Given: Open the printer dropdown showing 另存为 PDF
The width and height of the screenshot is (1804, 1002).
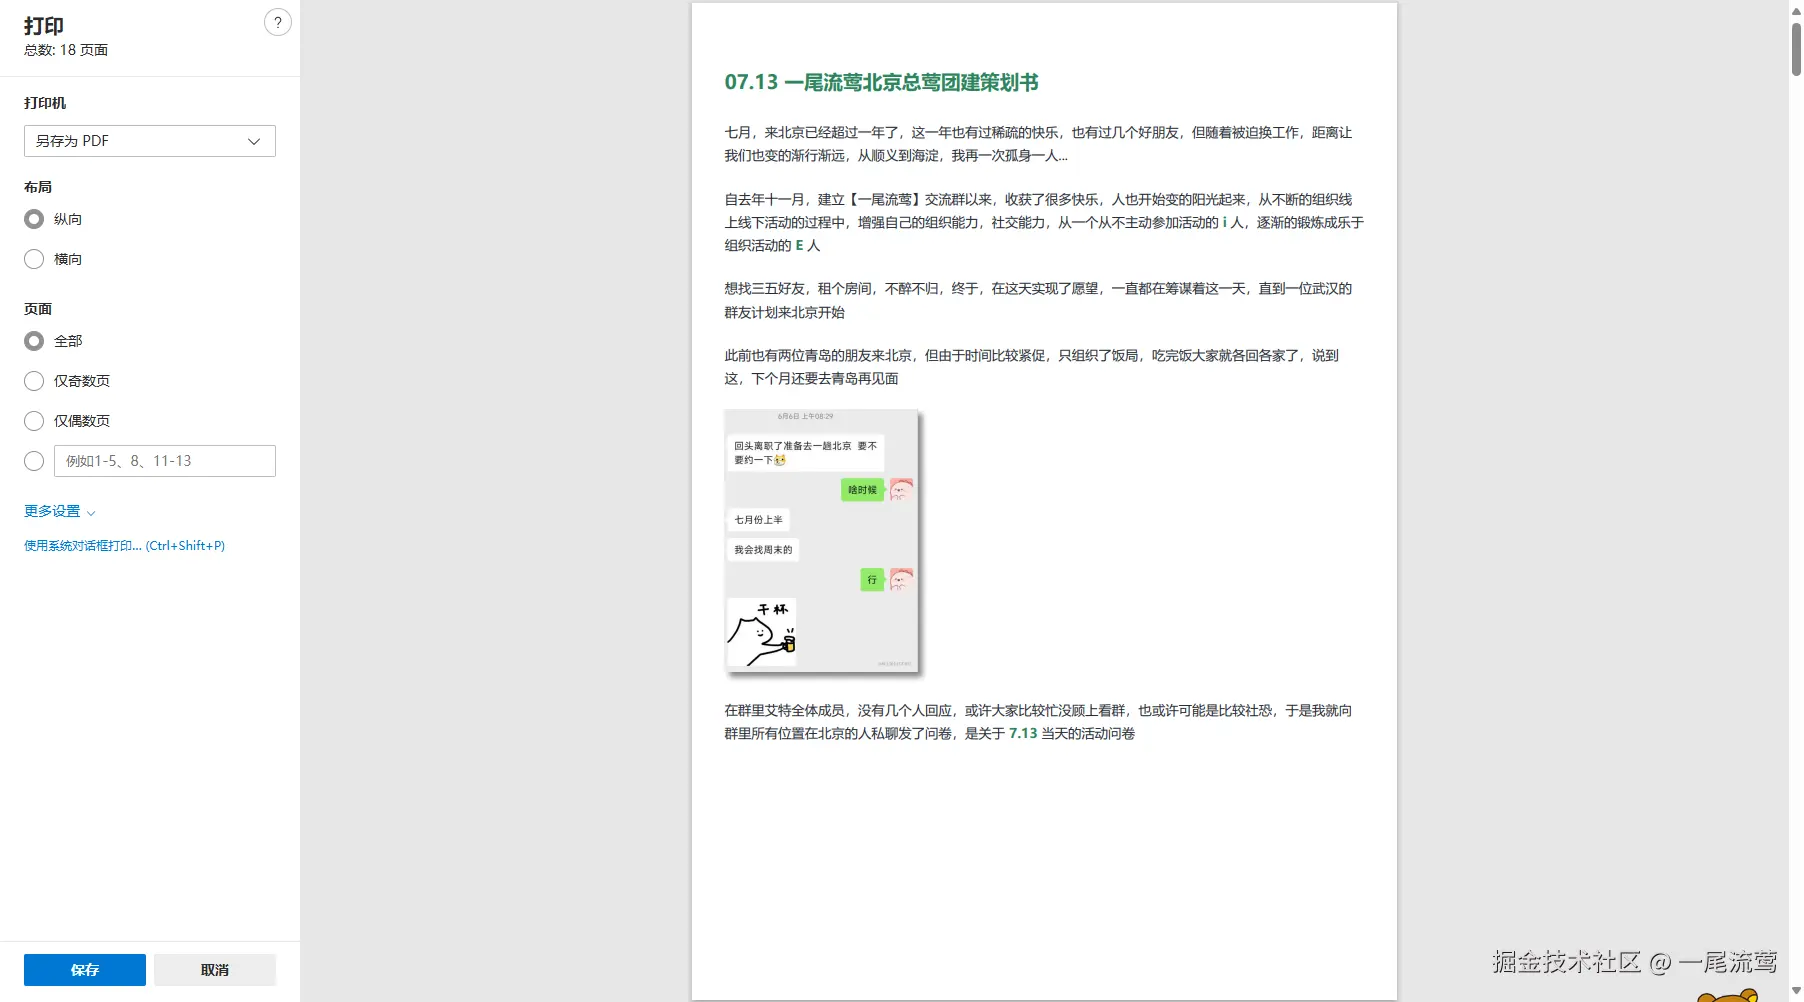Looking at the screenshot, I should 150,141.
